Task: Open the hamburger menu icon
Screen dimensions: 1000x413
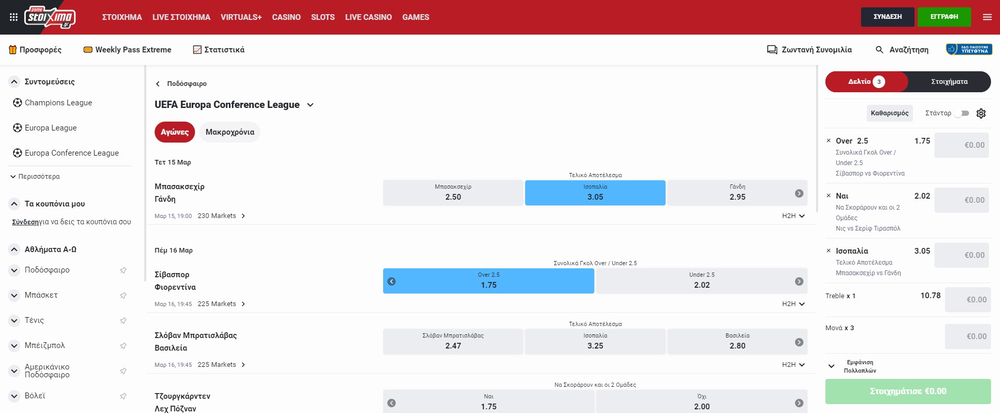Action: tap(987, 17)
